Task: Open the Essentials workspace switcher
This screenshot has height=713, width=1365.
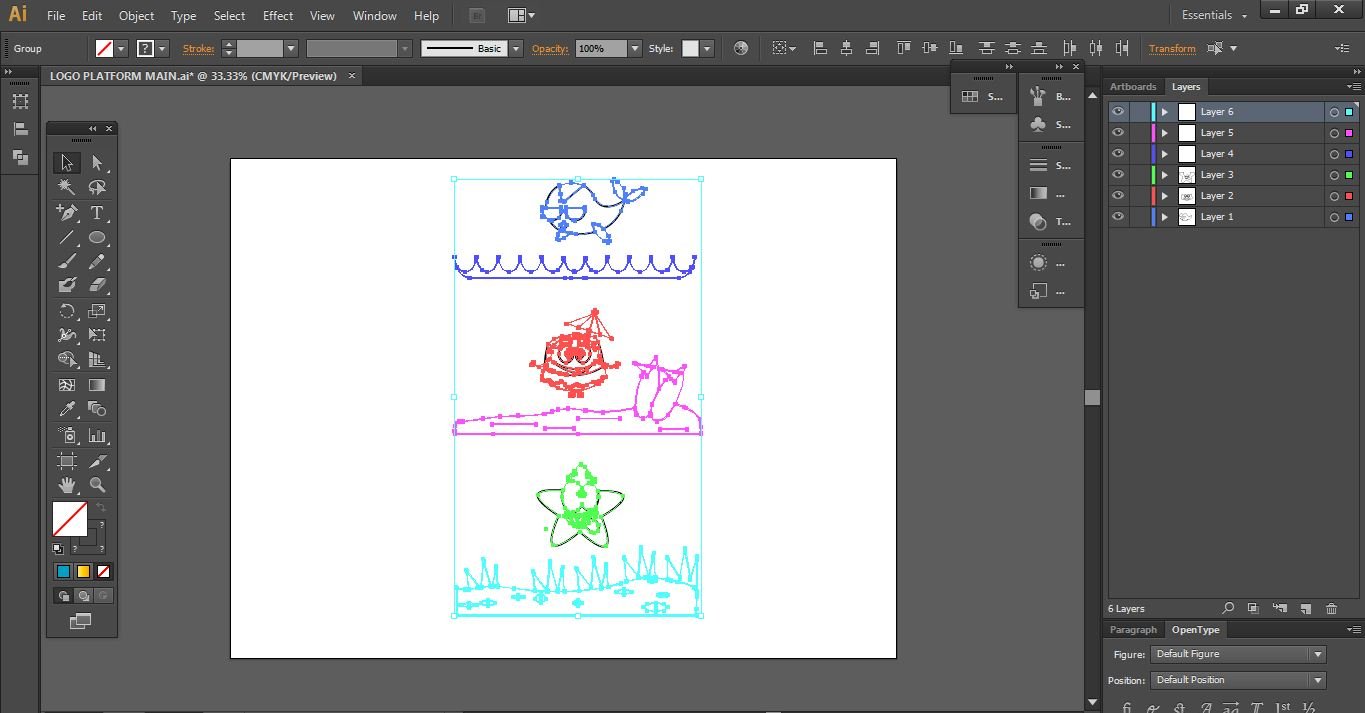Action: point(1214,16)
